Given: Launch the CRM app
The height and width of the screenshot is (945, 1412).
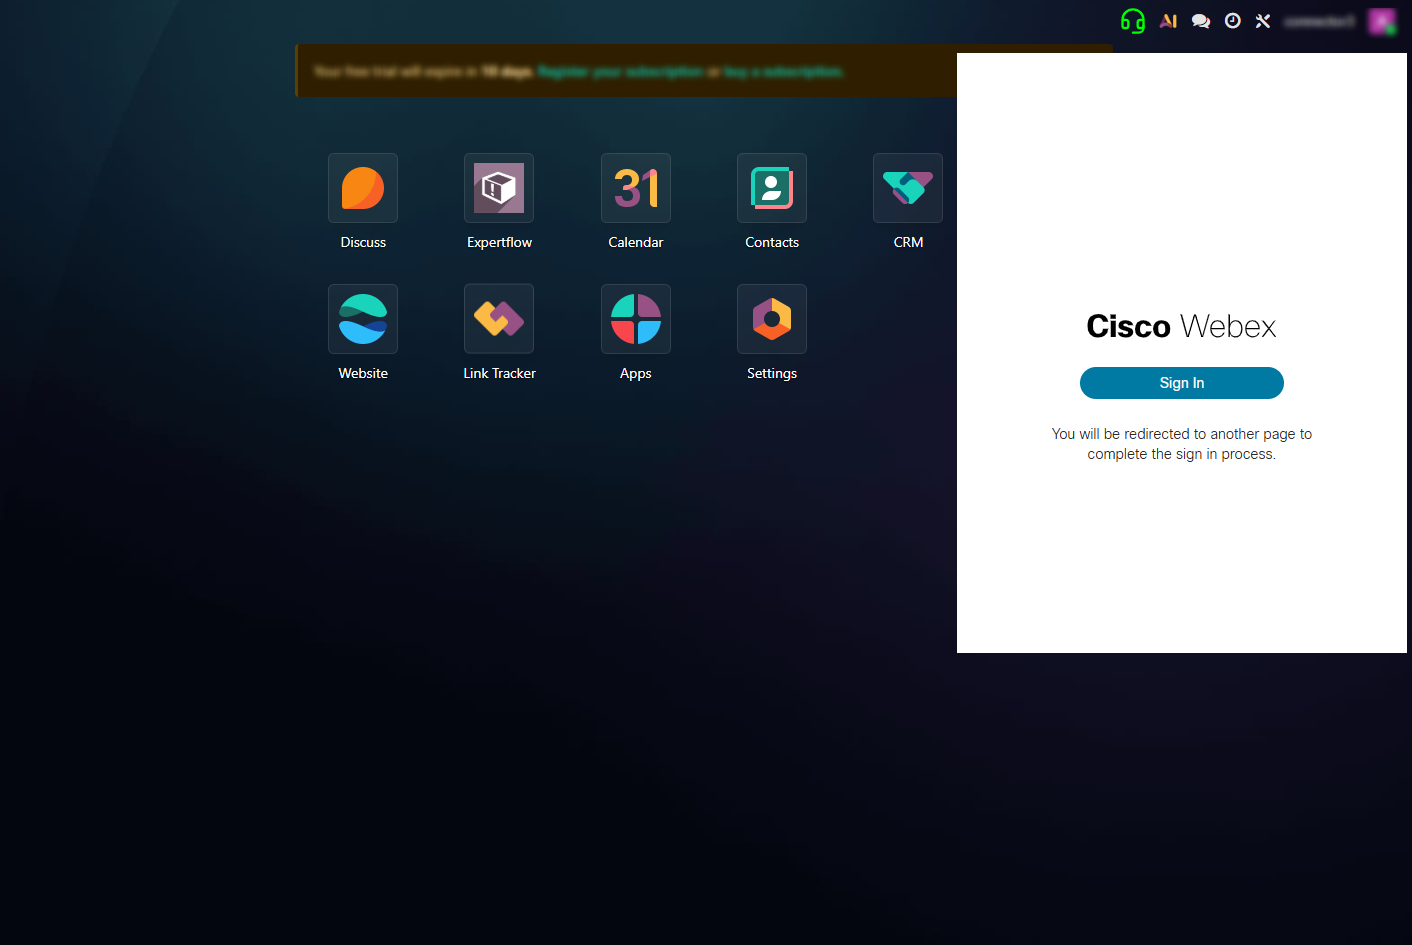Looking at the screenshot, I should (908, 188).
